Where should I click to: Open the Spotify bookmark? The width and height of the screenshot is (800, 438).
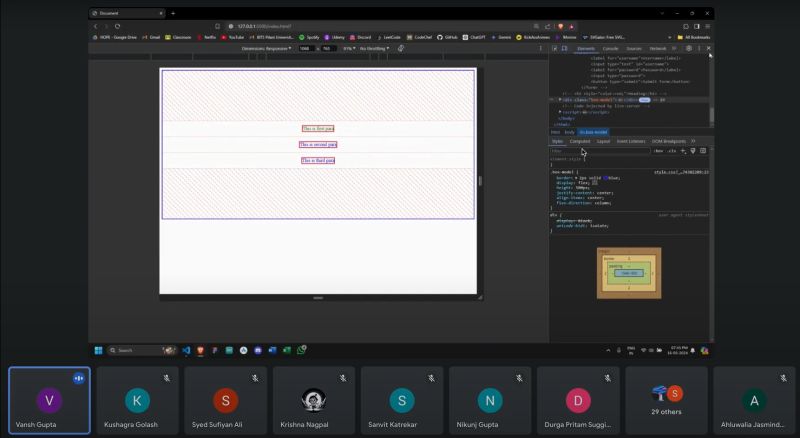tap(309, 37)
